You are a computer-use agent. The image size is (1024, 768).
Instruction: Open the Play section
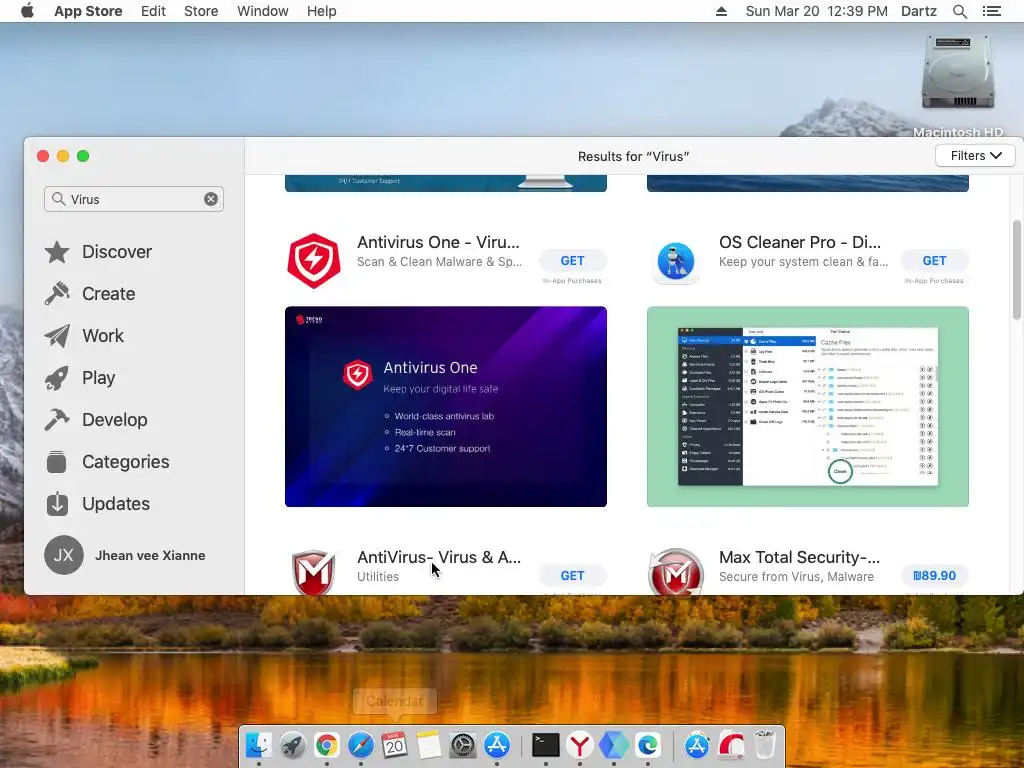80,378
